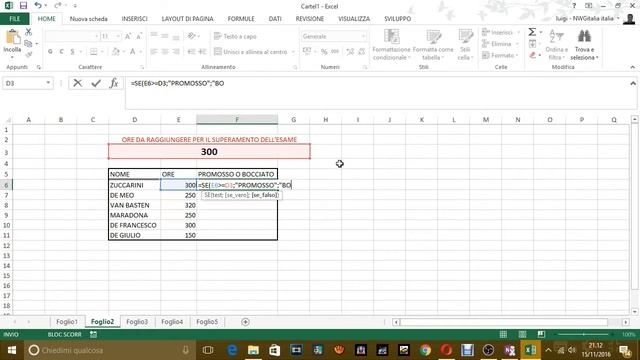Select the Foglio3 sheet tab
The image size is (640, 360).
pyautogui.click(x=137, y=322)
